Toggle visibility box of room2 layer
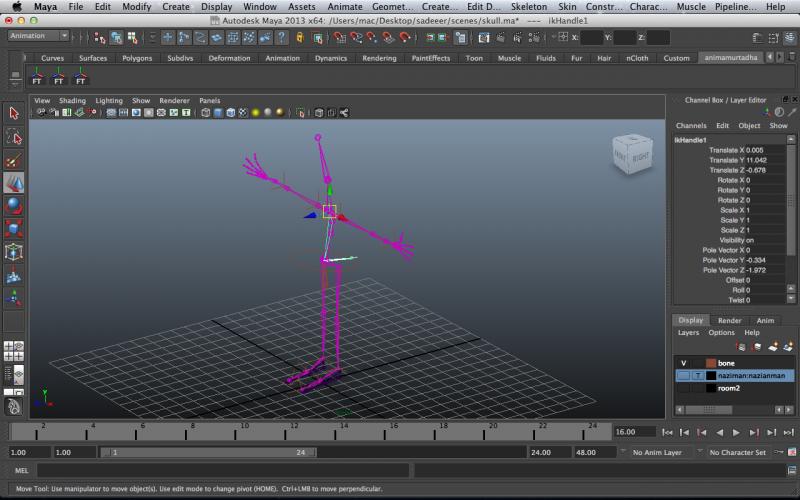800x500 pixels. 684,388
